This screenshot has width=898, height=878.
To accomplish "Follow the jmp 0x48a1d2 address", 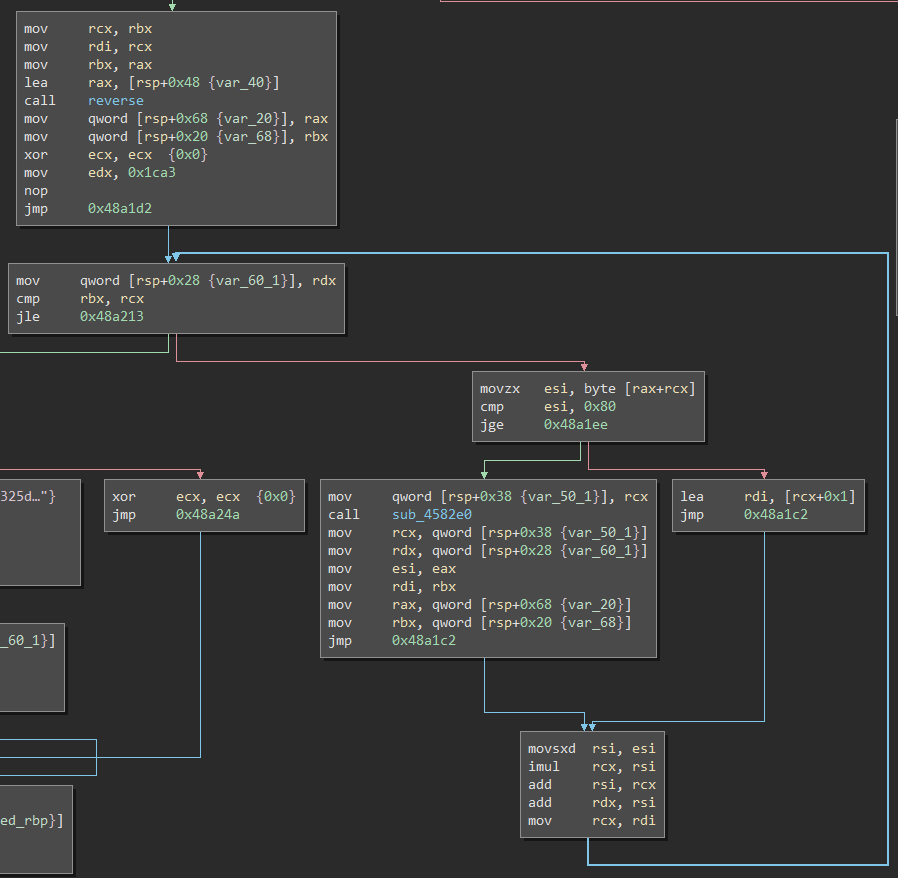I will point(119,209).
